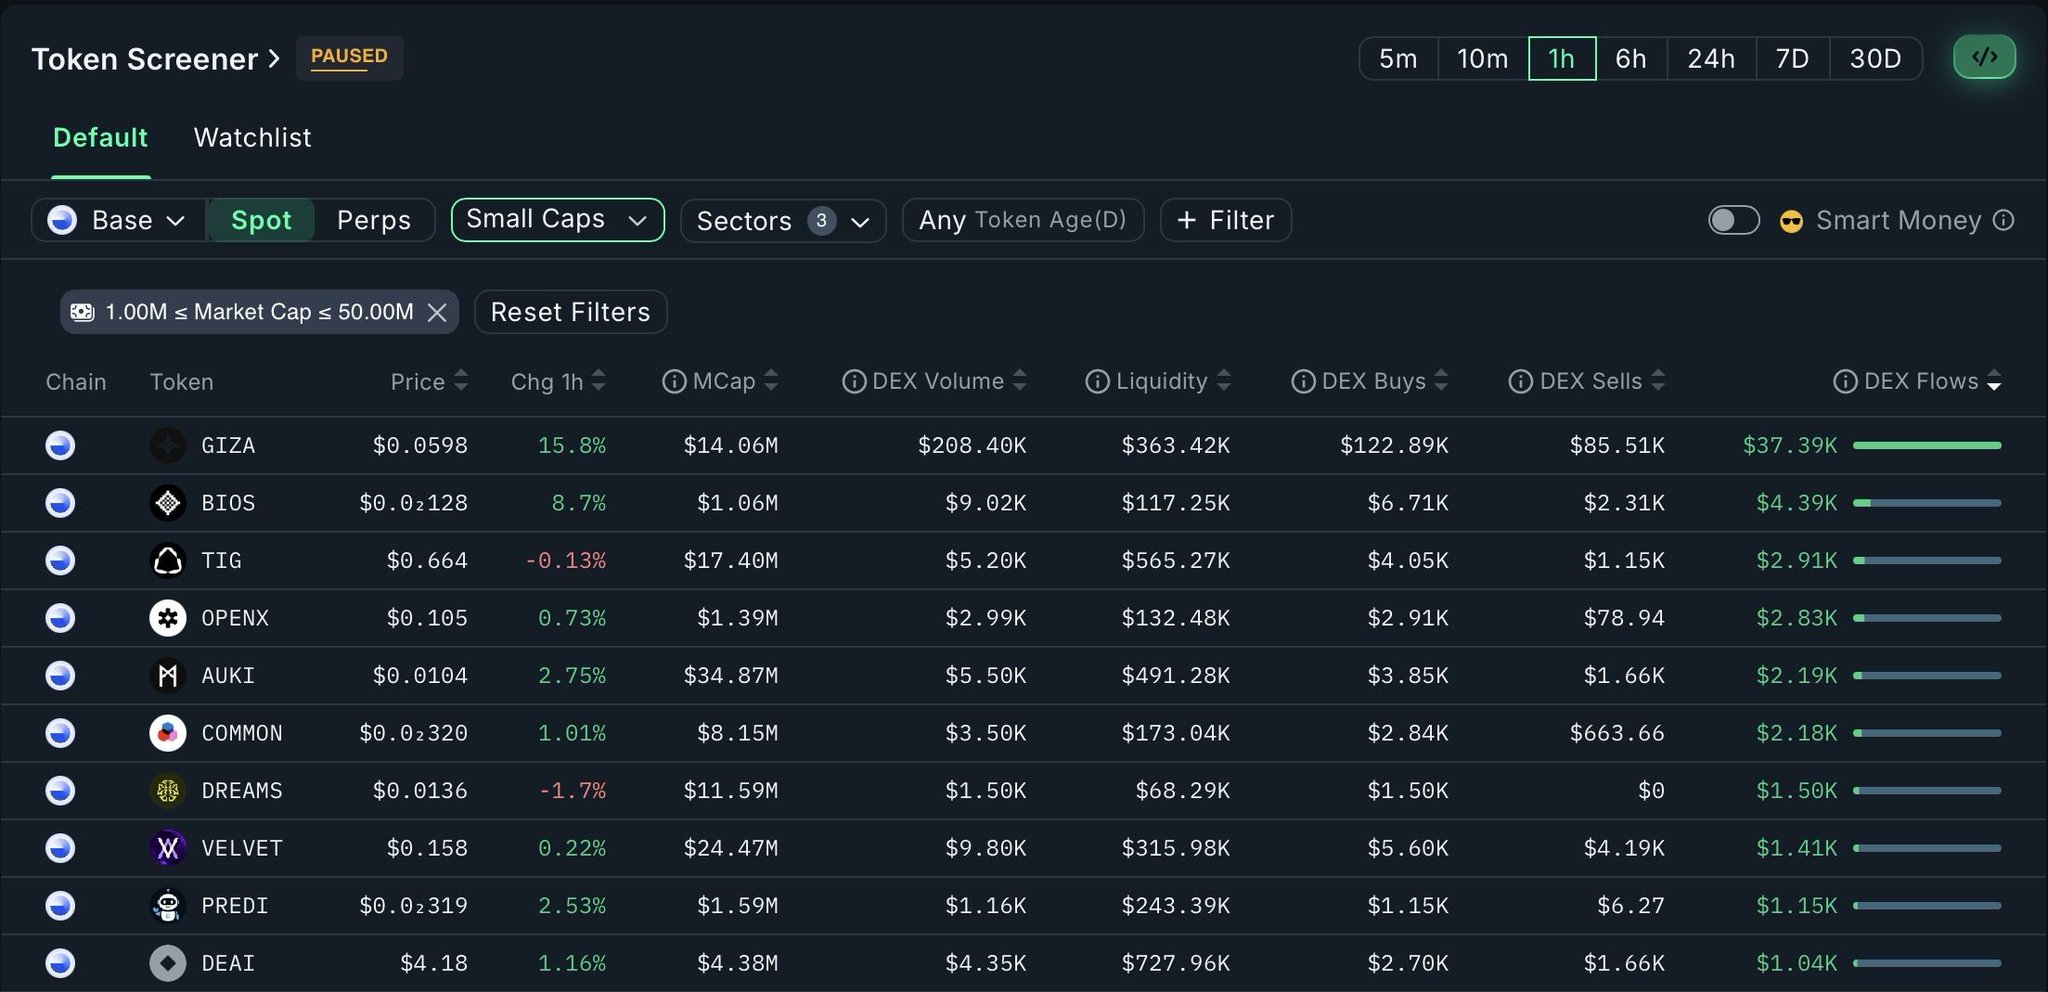Click the add Filter button
This screenshot has width=2048, height=992.
[x=1225, y=220]
